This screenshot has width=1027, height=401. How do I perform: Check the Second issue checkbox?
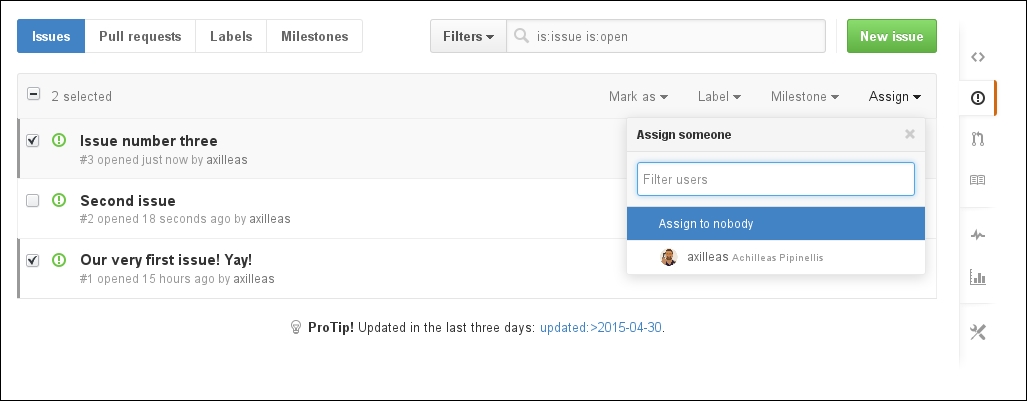point(33,200)
